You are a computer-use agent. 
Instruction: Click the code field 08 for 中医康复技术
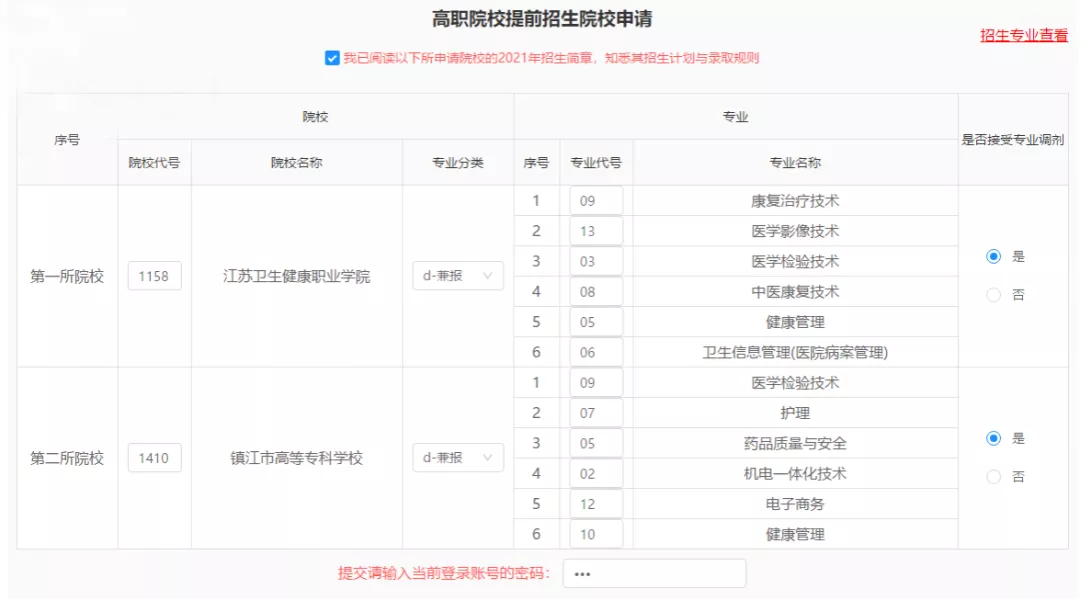pos(596,291)
